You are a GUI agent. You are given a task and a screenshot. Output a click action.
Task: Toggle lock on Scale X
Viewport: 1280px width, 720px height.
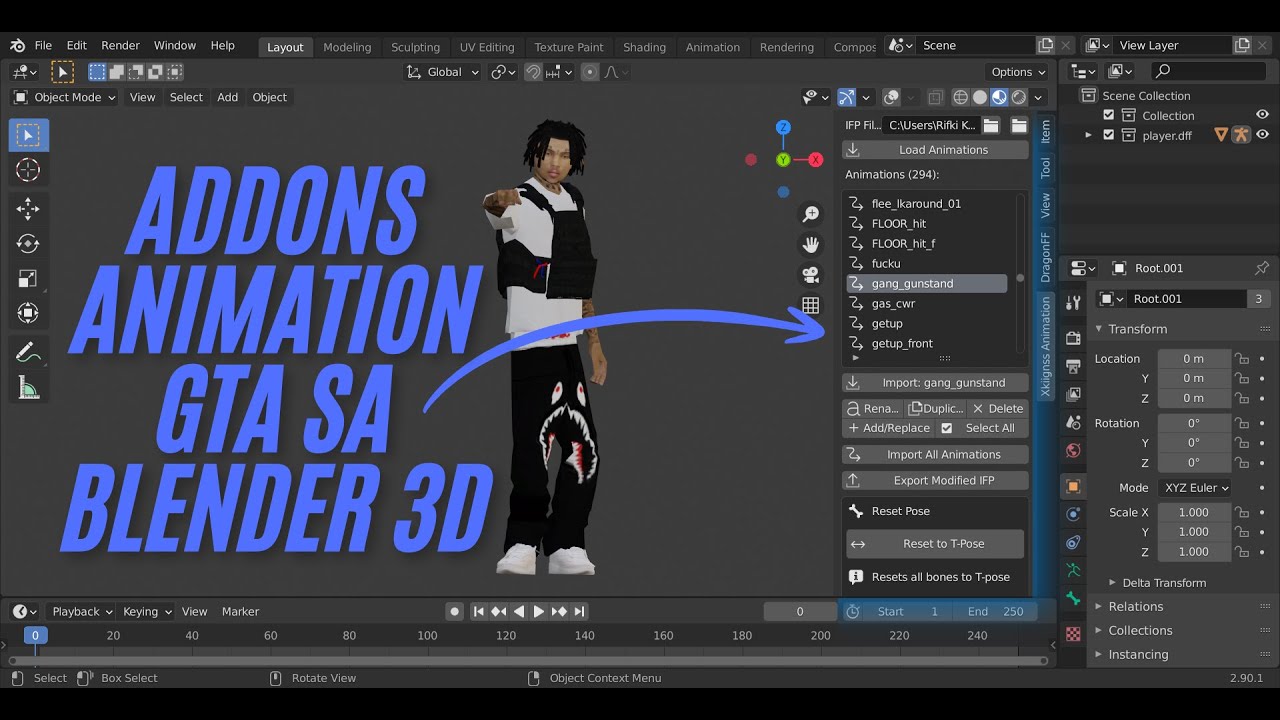(1241, 512)
